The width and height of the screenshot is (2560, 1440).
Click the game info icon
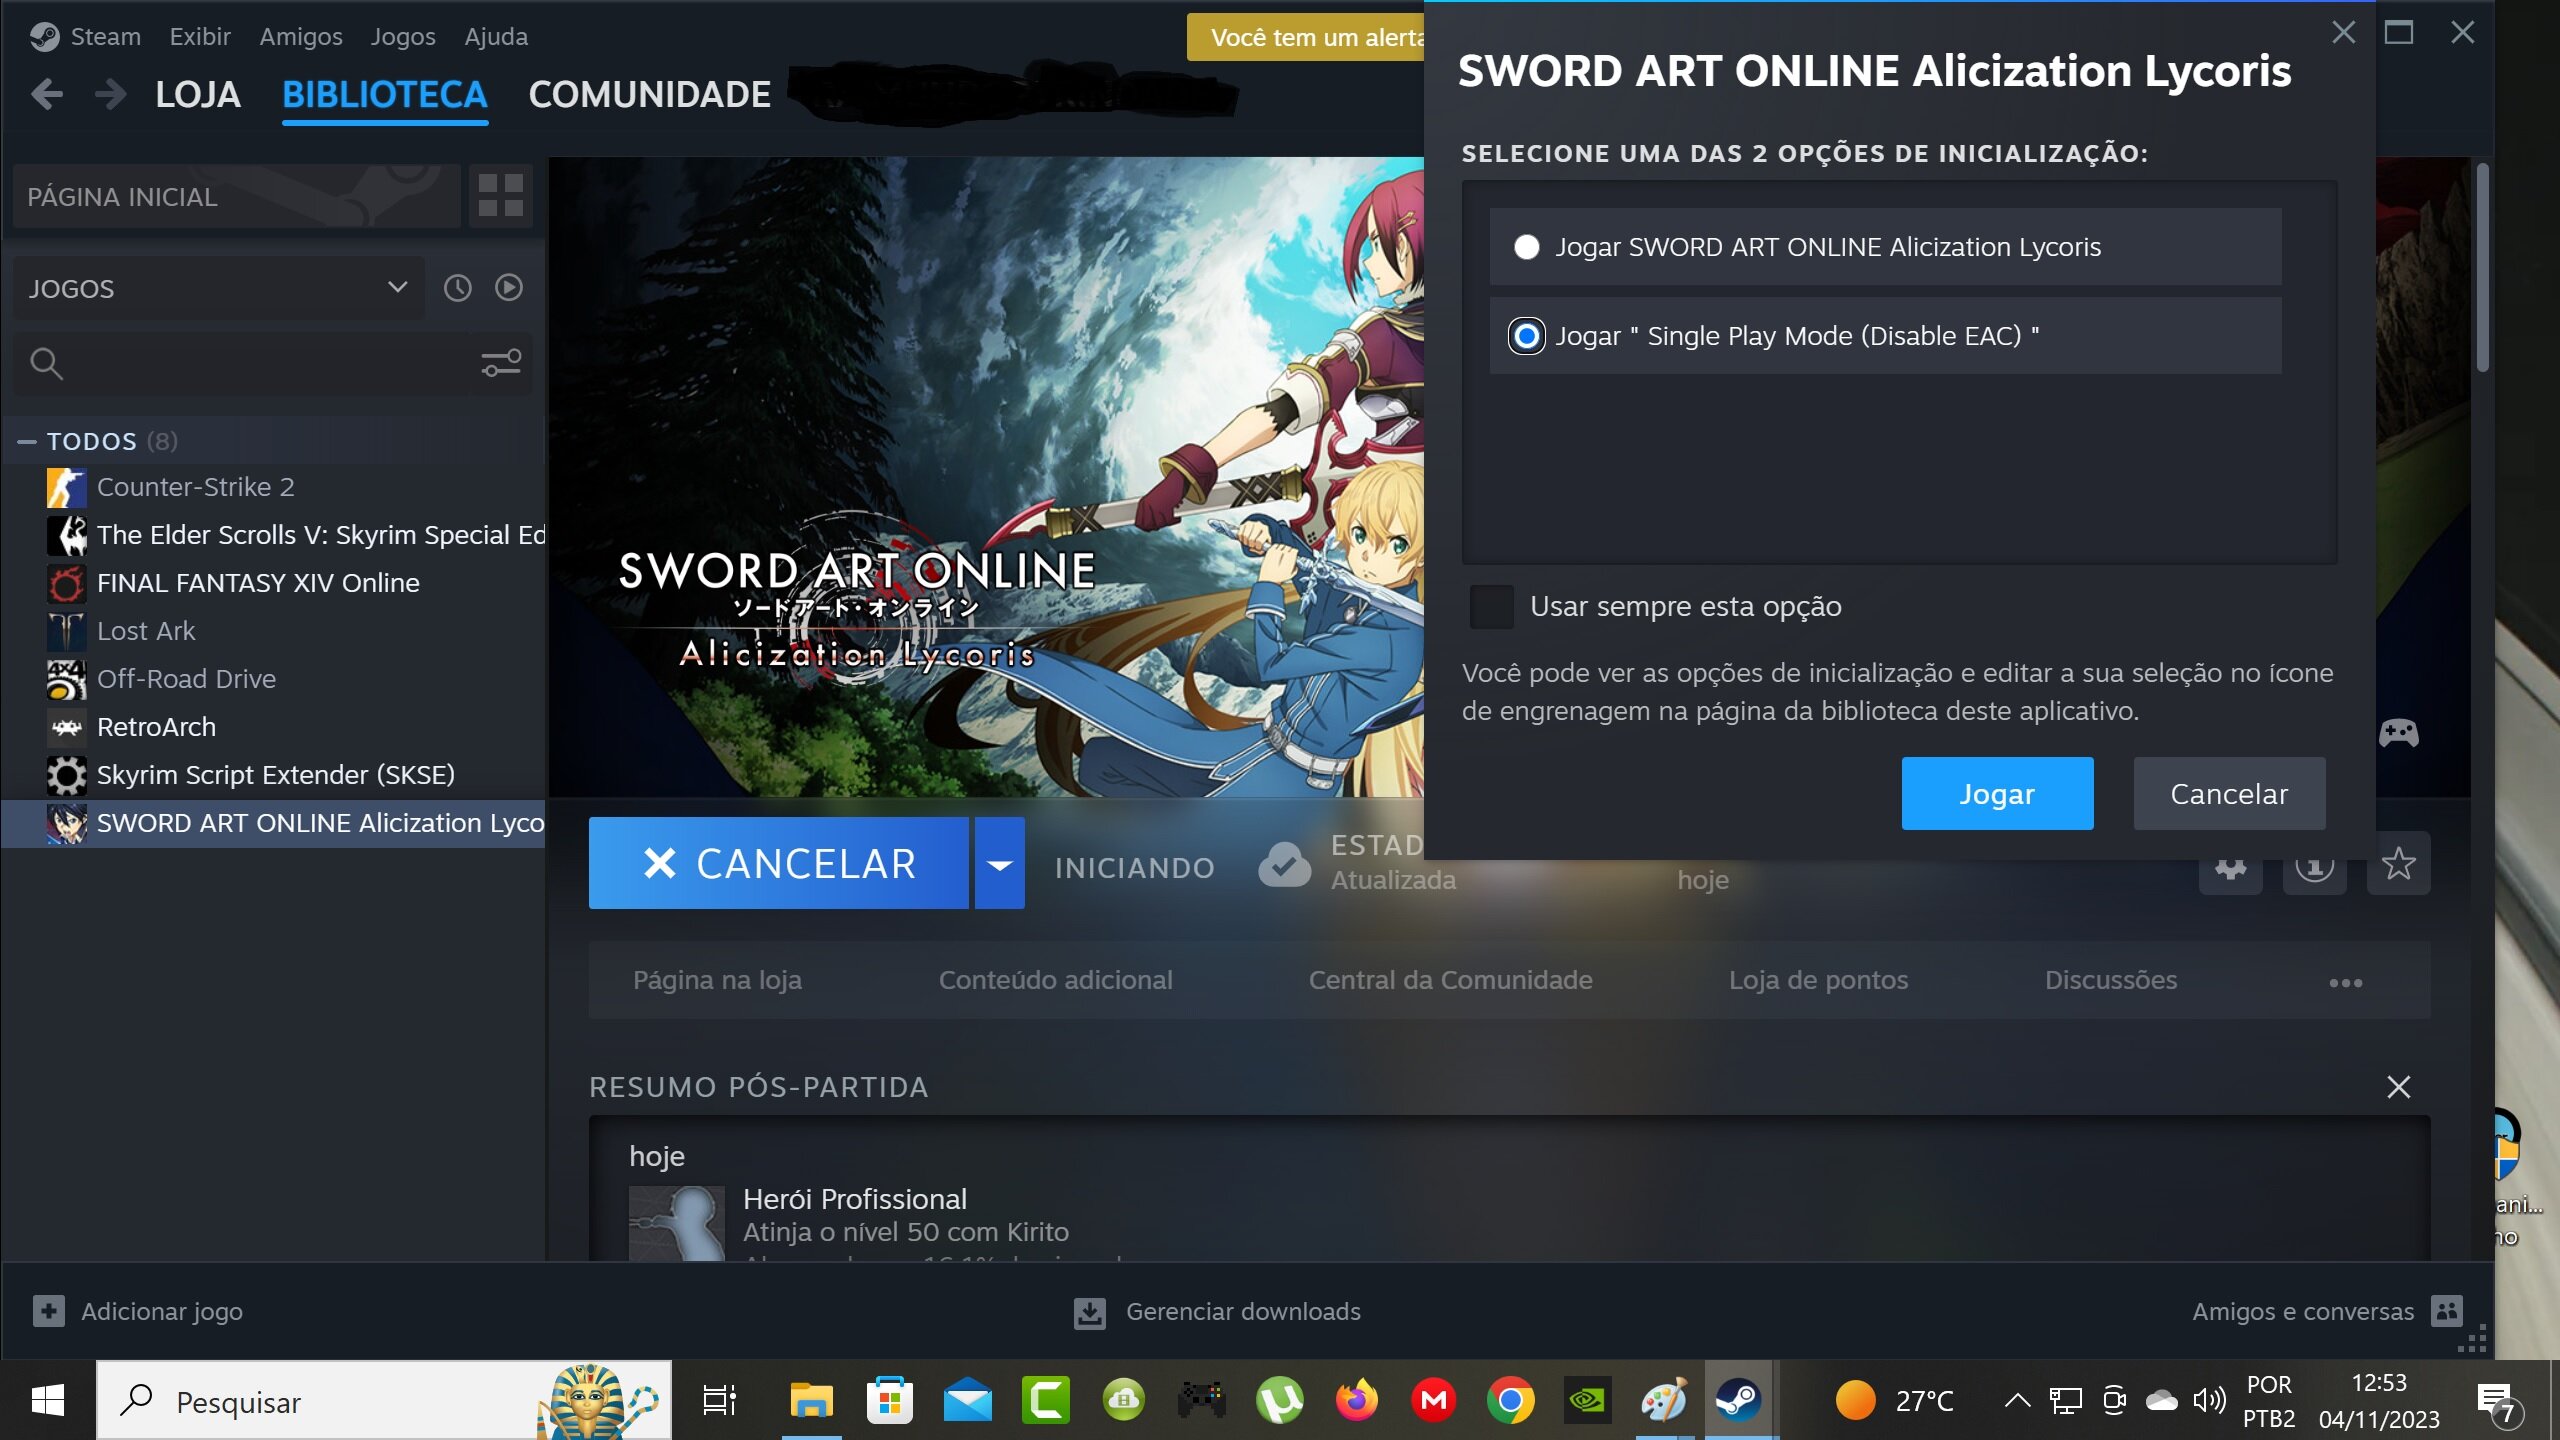[x=2314, y=866]
